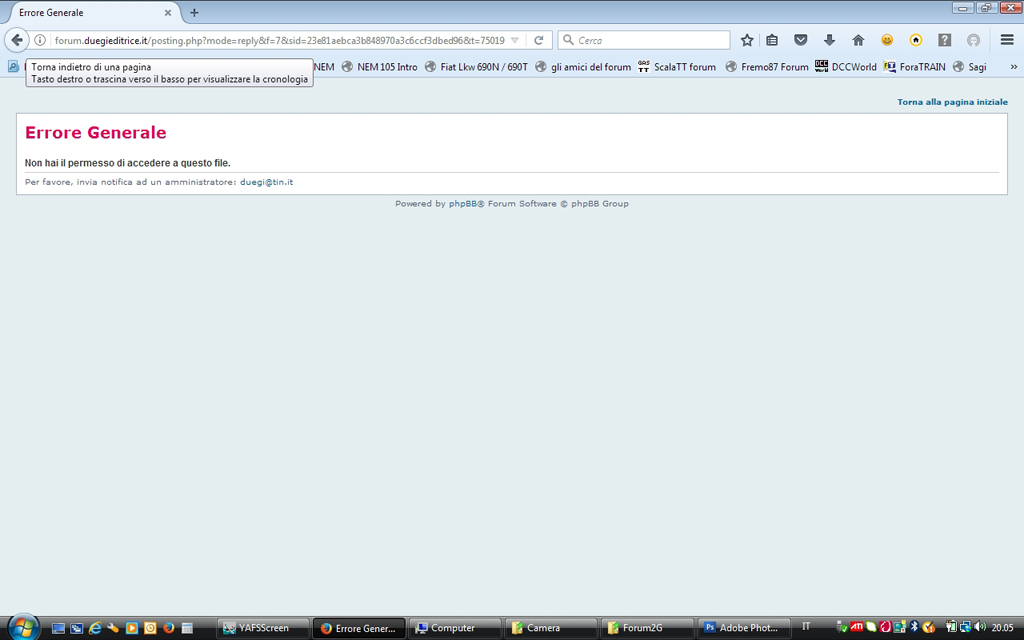Go to the browser home page icon
Image resolution: width=1024 pixels, height=640 pixels.
pos(858,40)
